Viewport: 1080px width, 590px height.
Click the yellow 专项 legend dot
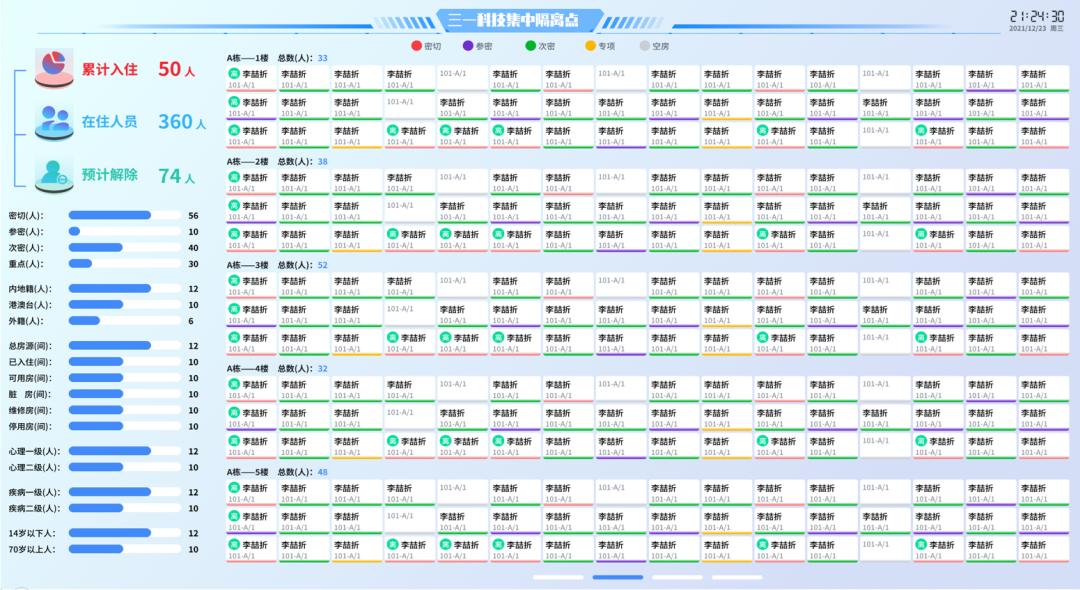590,45
